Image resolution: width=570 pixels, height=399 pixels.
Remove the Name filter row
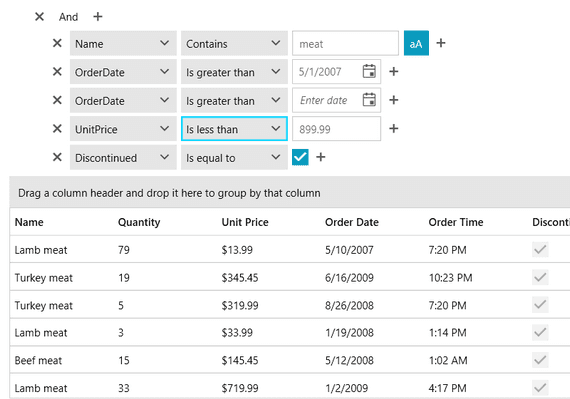click(57, 43)
